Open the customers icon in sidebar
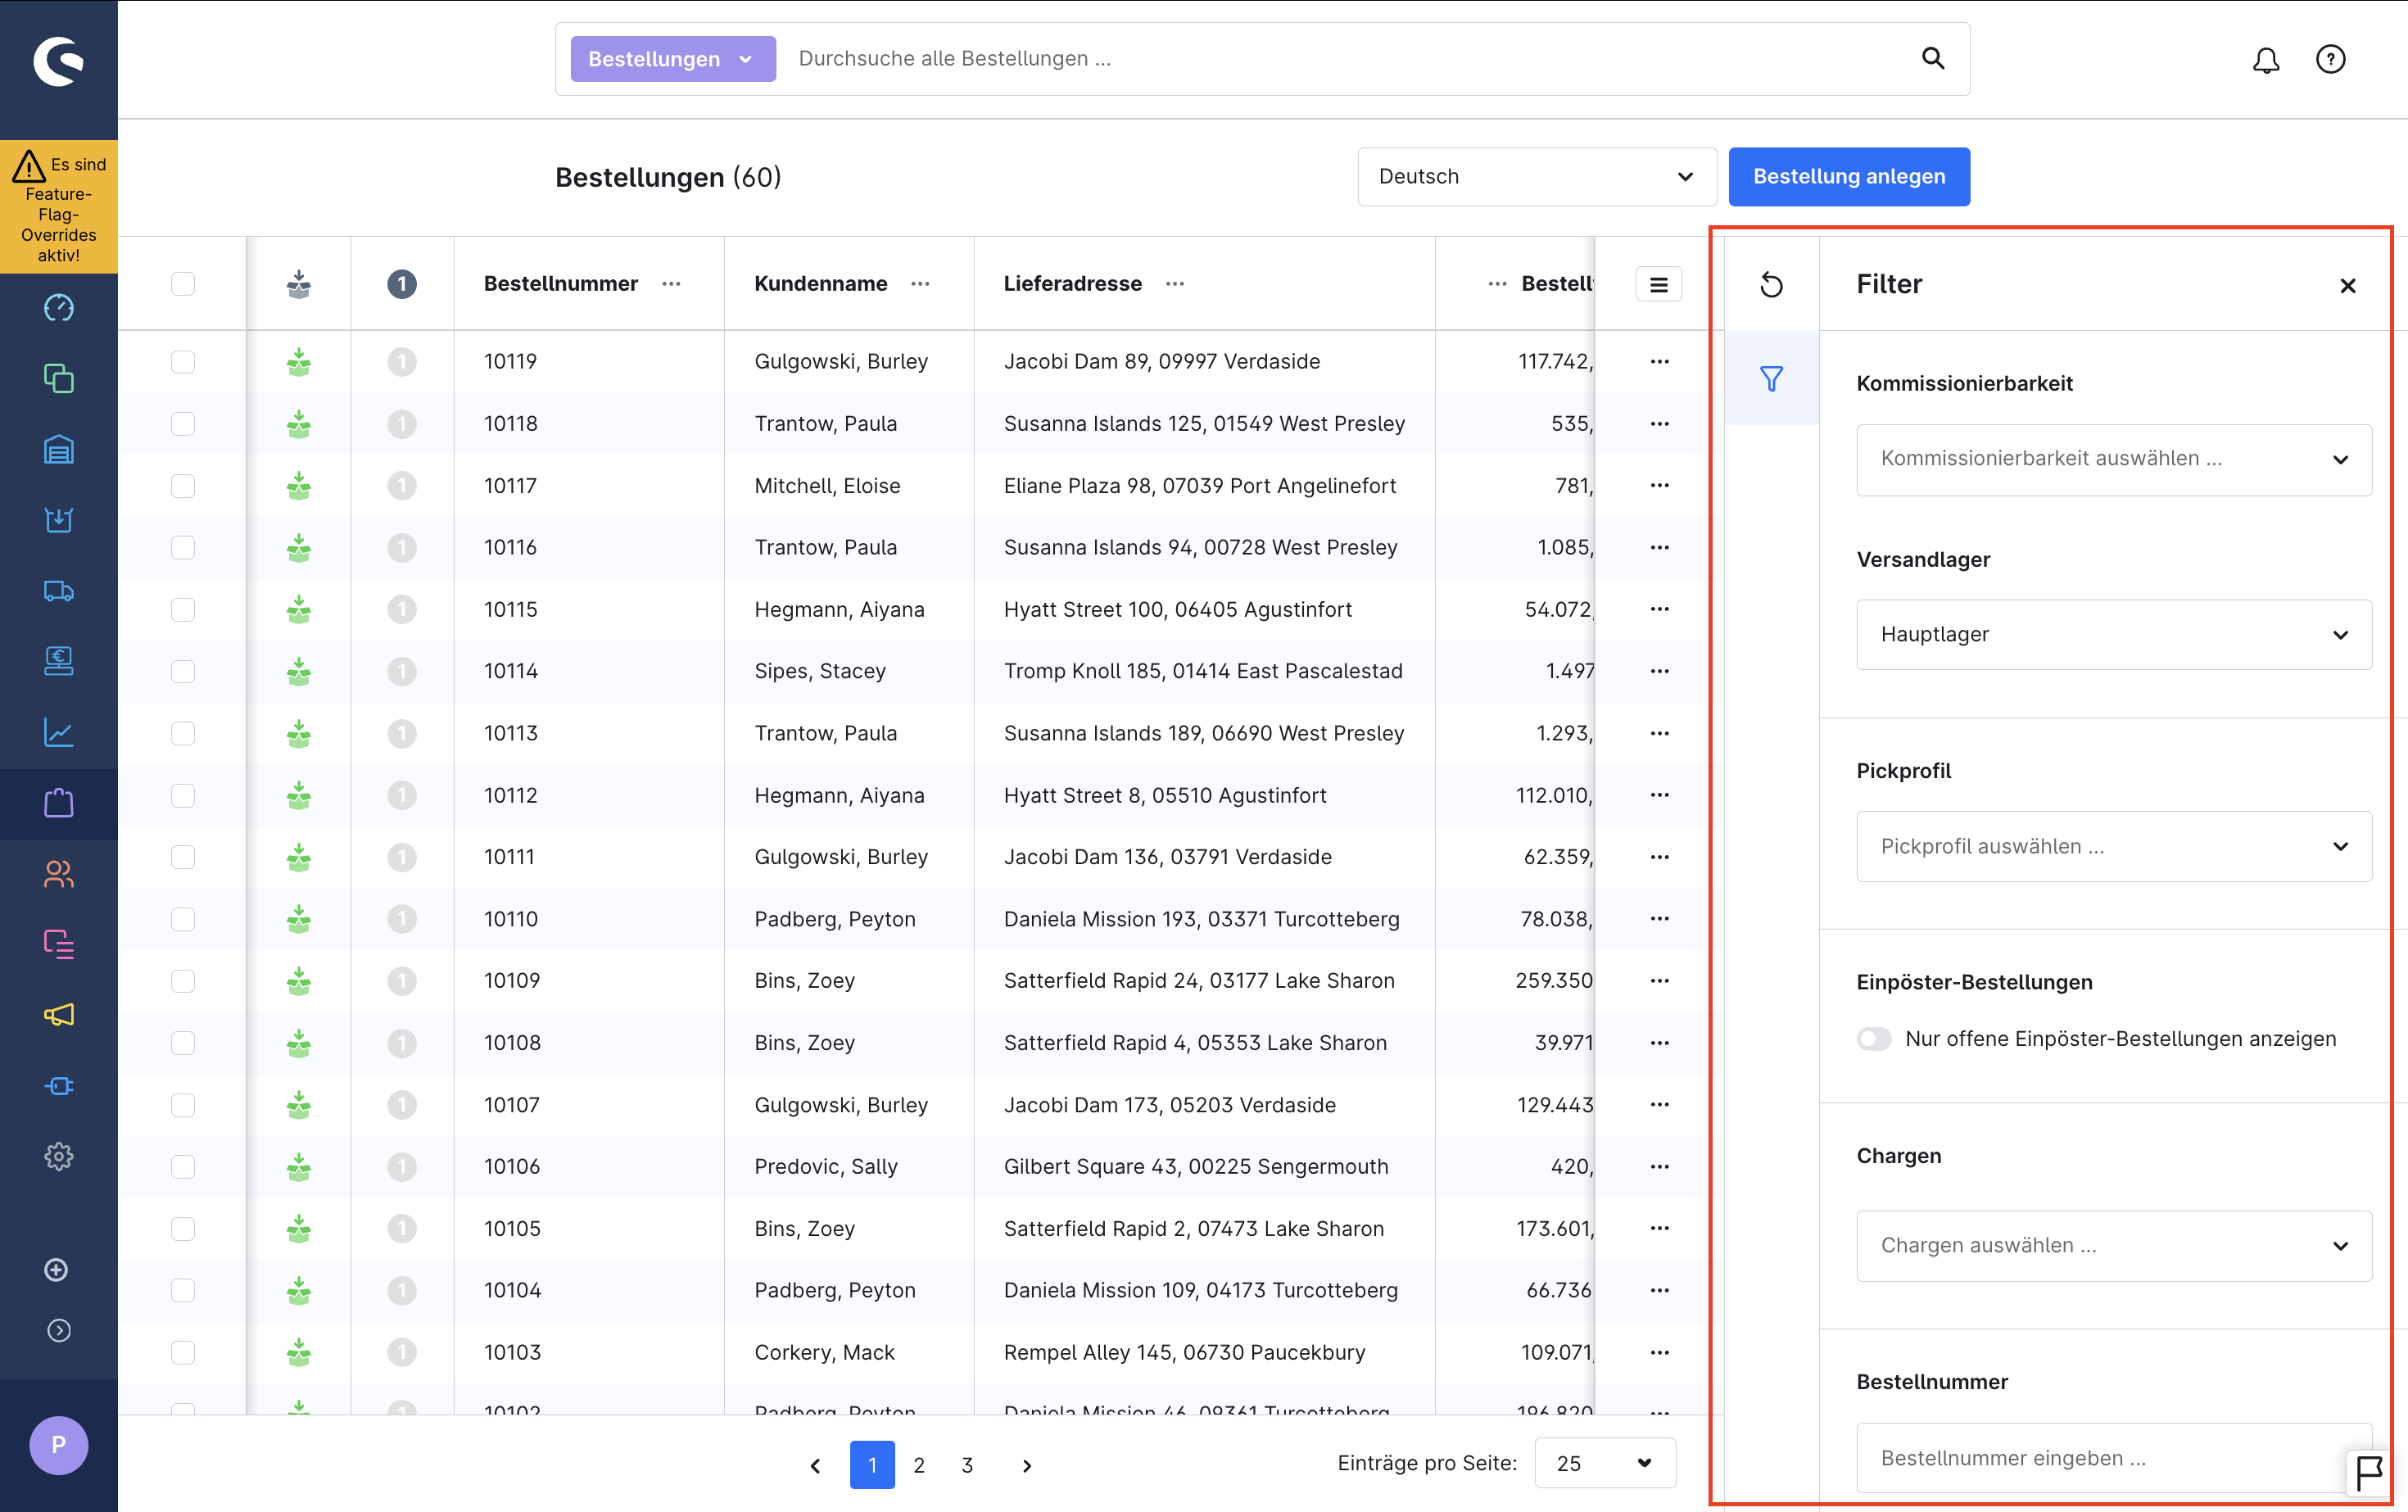The width and height of the screenshot is (2408, 1512). tap(59, 874)
